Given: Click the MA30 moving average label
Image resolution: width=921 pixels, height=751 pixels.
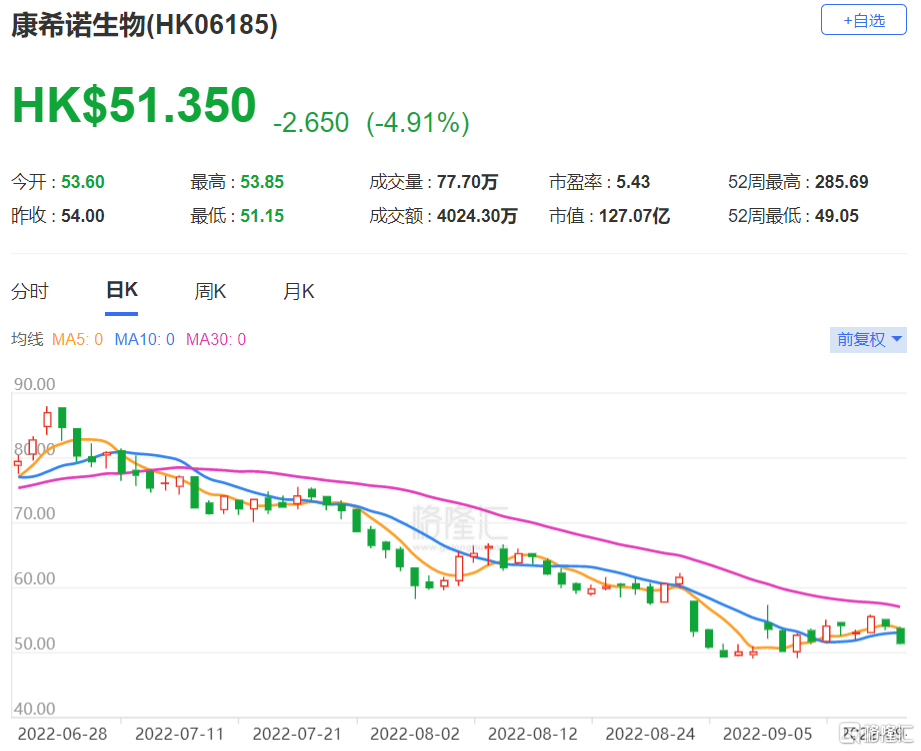Looking at the screenshot, I should click(x=216, y=339).
